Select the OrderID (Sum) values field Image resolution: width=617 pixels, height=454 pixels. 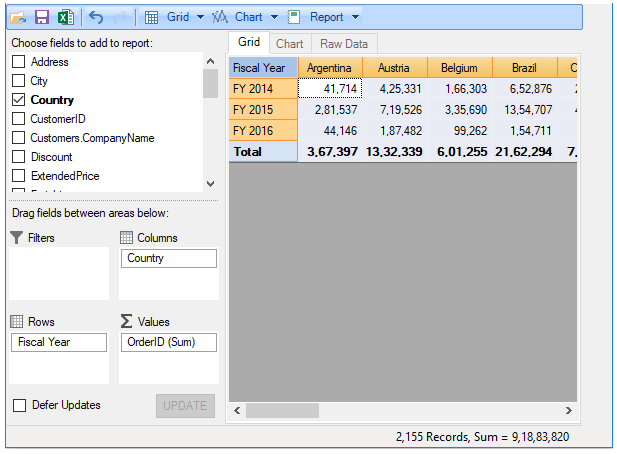point(167,342)
